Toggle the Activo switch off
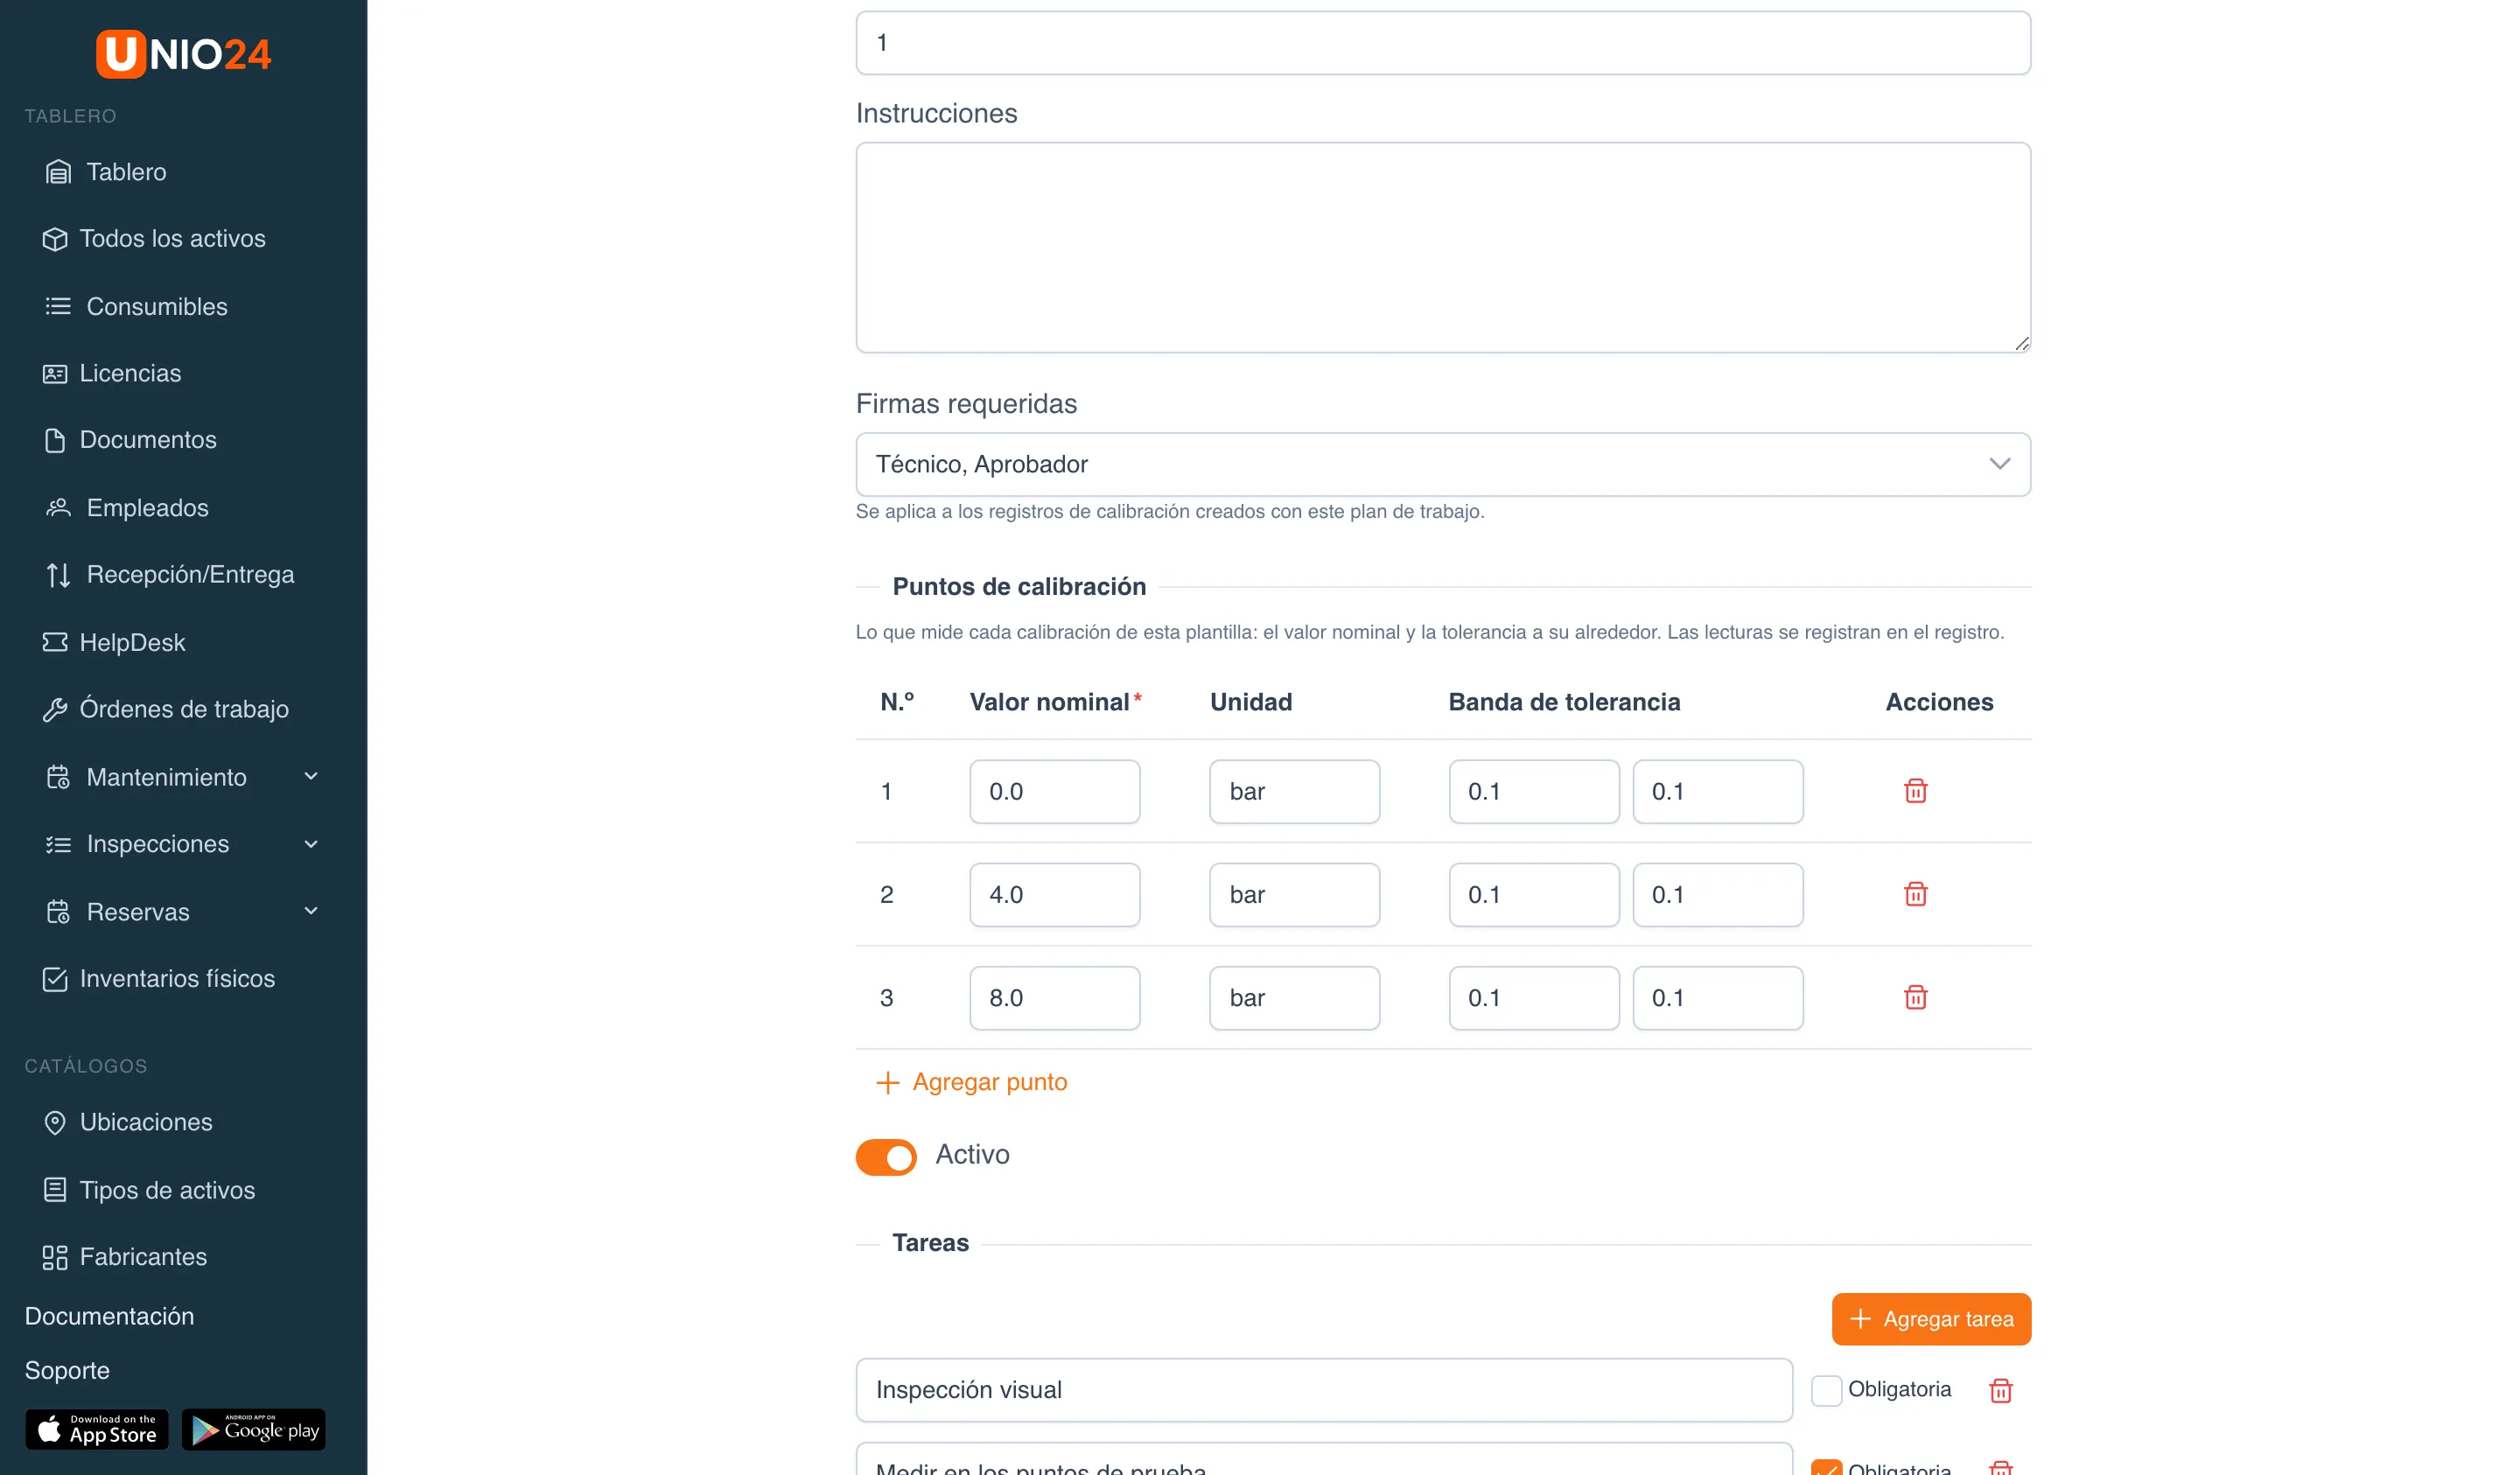Viewport: 2520px width, 1475px height. tap(886, 1157)
